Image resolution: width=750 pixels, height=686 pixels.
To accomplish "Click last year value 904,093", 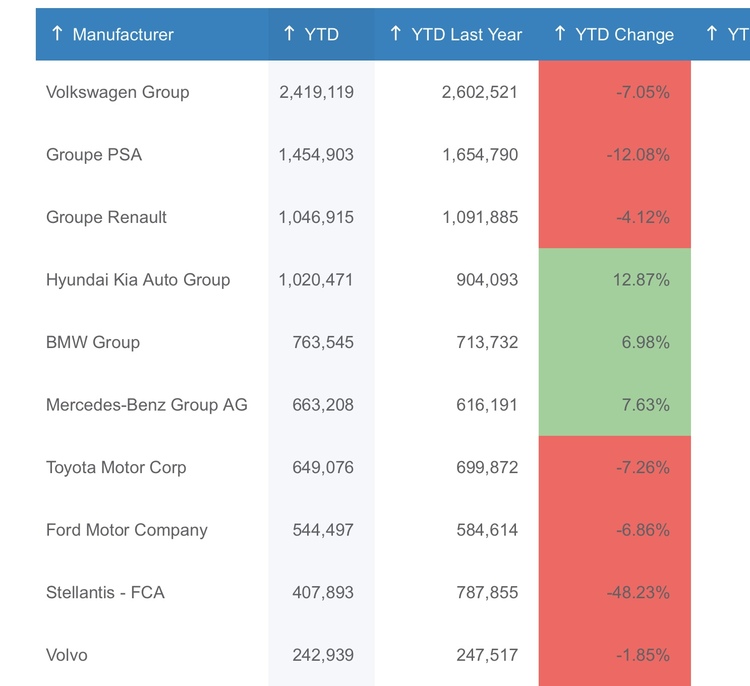I will point(487,280).
